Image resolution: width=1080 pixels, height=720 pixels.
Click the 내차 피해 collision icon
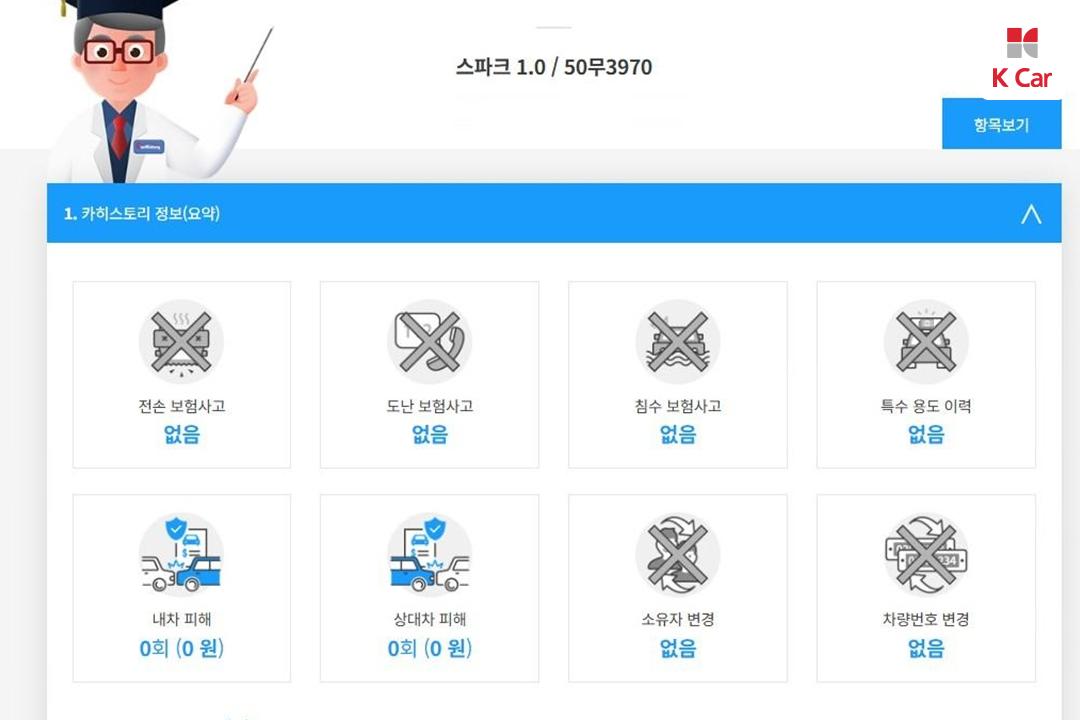[181, 555]
